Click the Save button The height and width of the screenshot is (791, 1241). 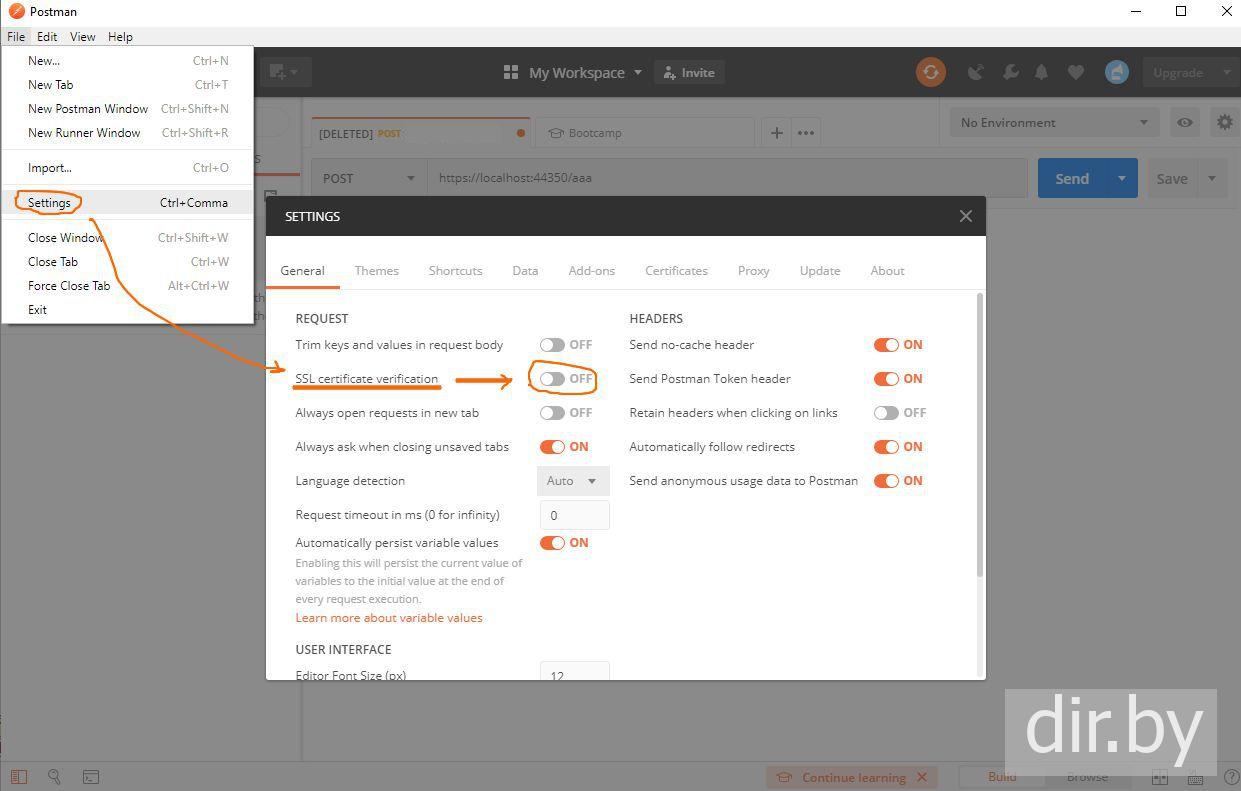(1172, 178)
